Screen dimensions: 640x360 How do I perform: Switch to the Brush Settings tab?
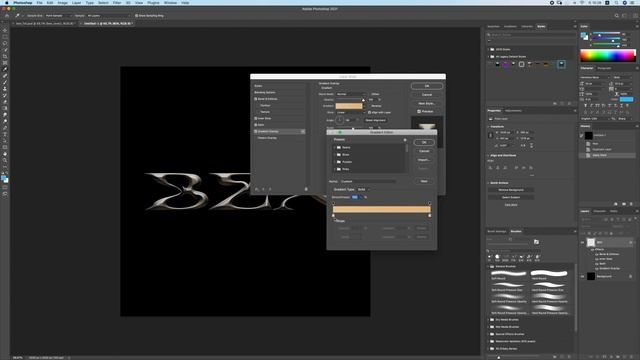[x=496, y=231]
